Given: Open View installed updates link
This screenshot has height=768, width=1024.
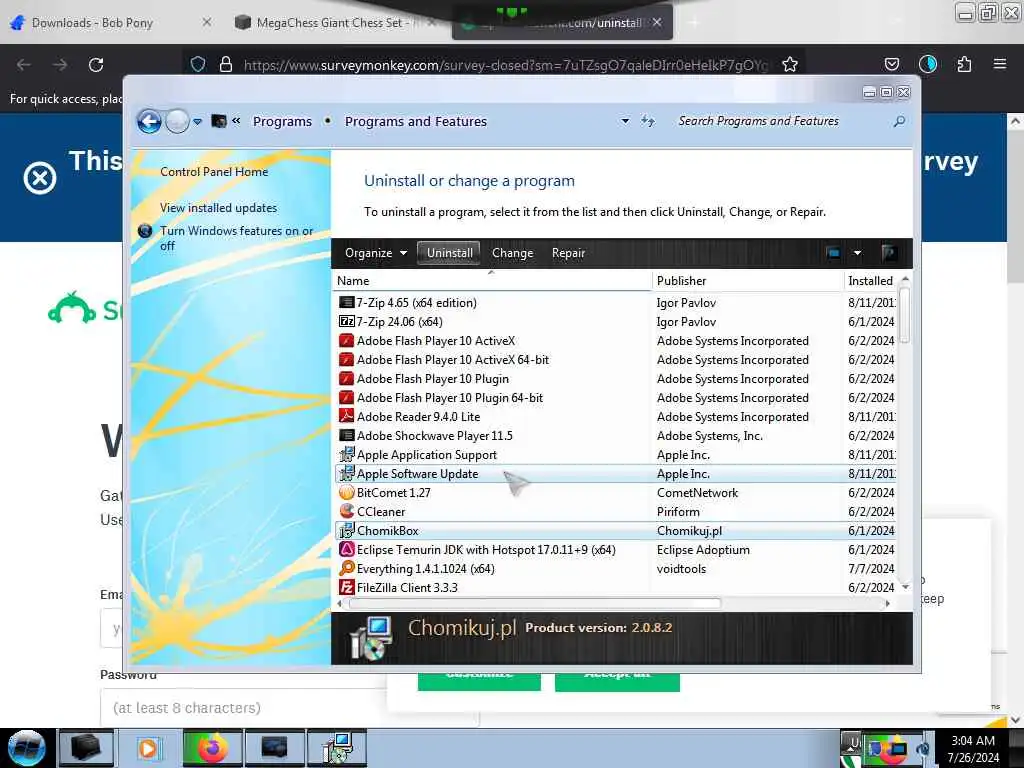Looking at the screenshot, I should [x=218, y=208].
